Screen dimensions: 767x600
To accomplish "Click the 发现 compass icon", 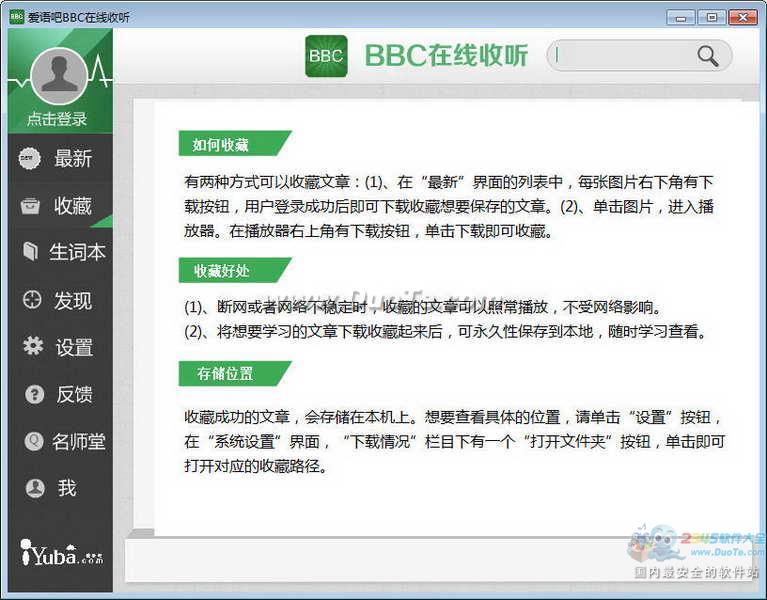I will click(32, 299).
